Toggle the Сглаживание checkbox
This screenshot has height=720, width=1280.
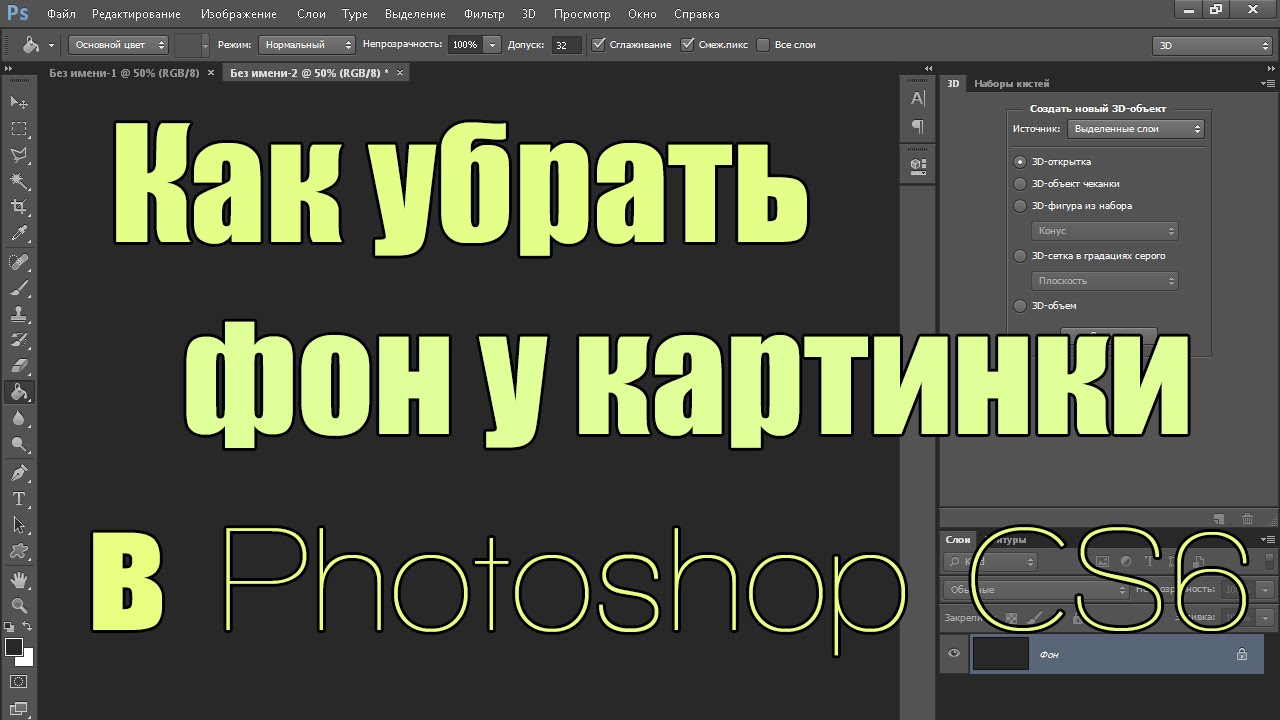pyautogui.click(x=599, y=45)
